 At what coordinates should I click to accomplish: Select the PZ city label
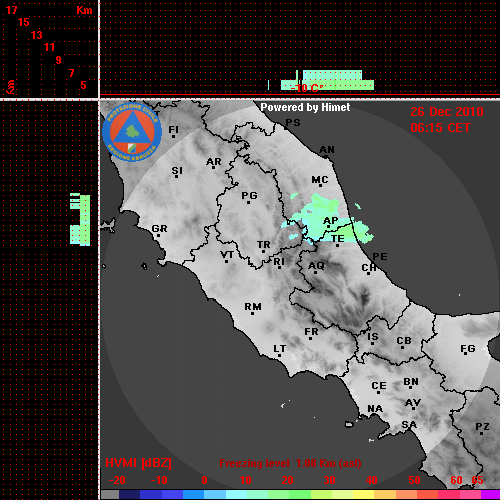click(482, 427)
